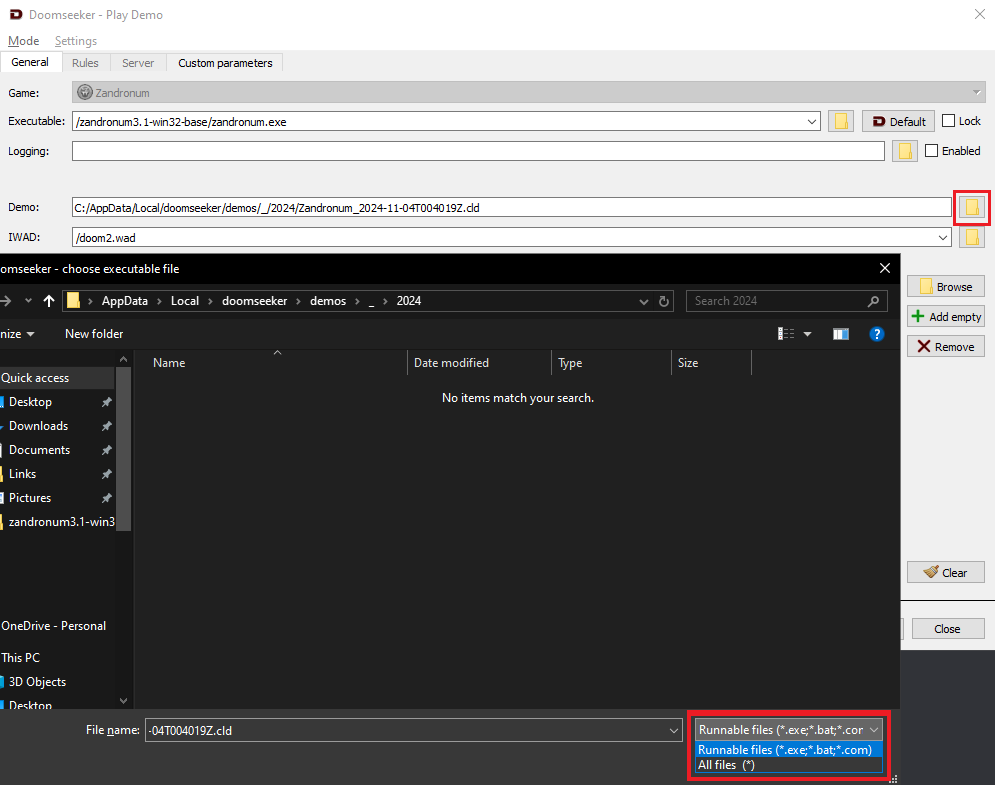Click the file dialog help question icon
The image size is (995, 785).
877,334
